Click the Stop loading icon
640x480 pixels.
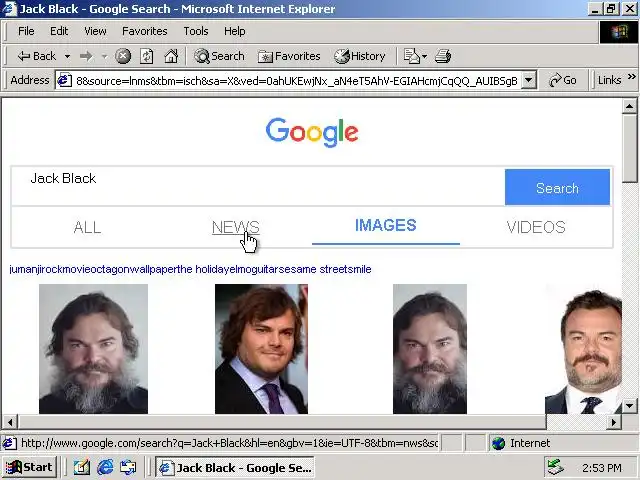[x=123, y=56]
